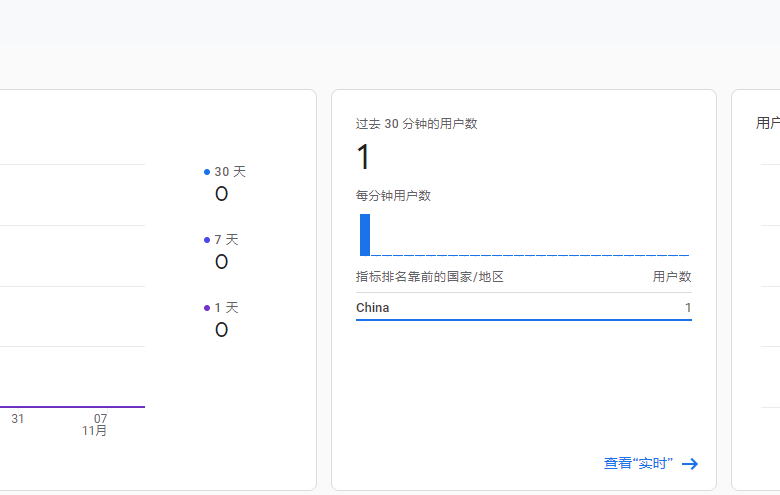Click the large realtime user count 1
This screenshot has height=495, width=780.
click(x=363, y=157)
